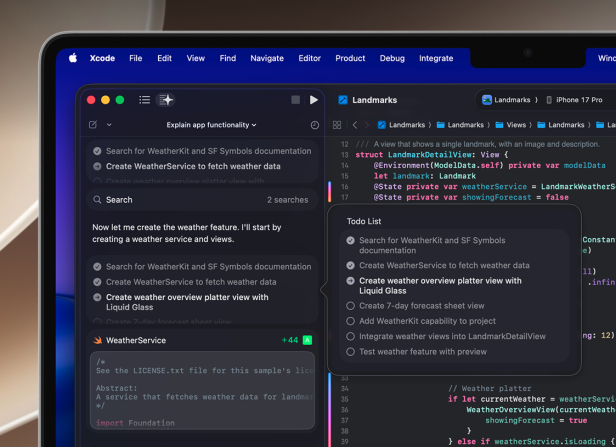Open the Editor menu
The image size is (616, 447).
coord(310,58)
